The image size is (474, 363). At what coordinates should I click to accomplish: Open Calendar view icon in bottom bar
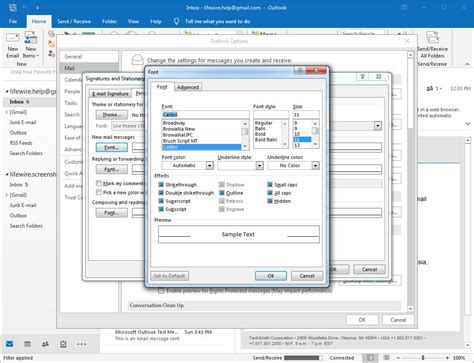click(x=27, y=344)
